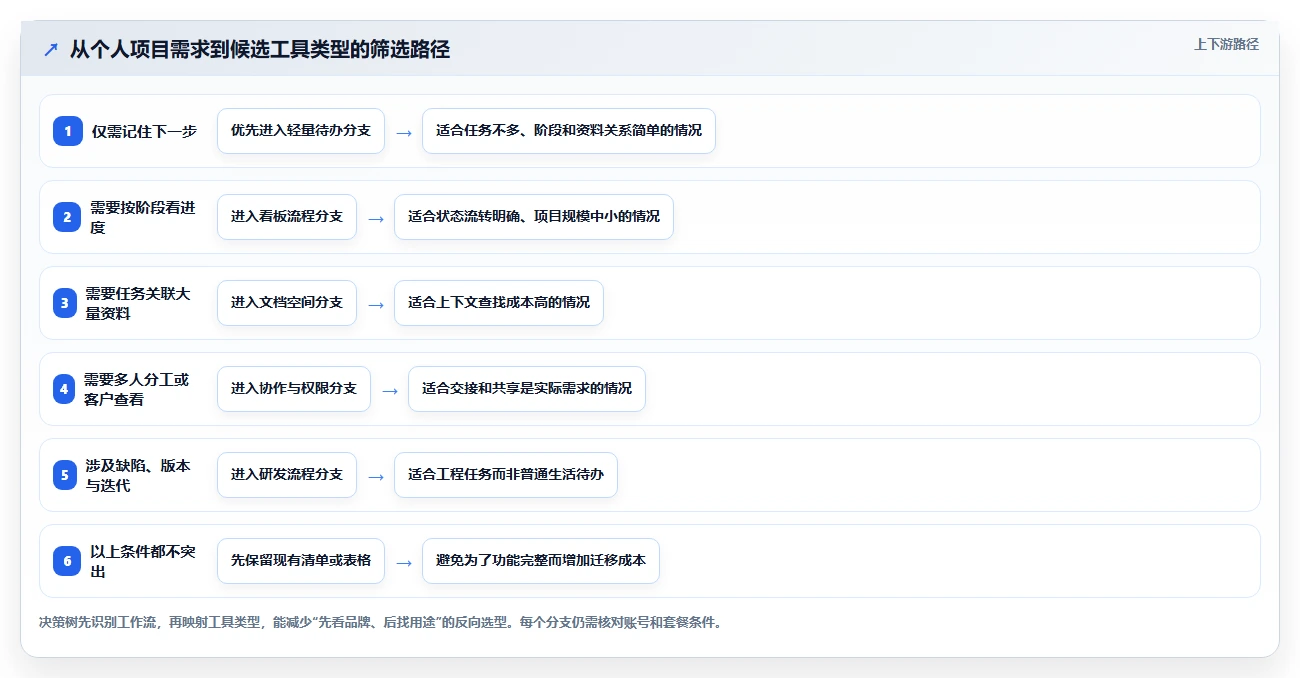Click the 适合交接和共享是实际需求的情况 chip

527,389
